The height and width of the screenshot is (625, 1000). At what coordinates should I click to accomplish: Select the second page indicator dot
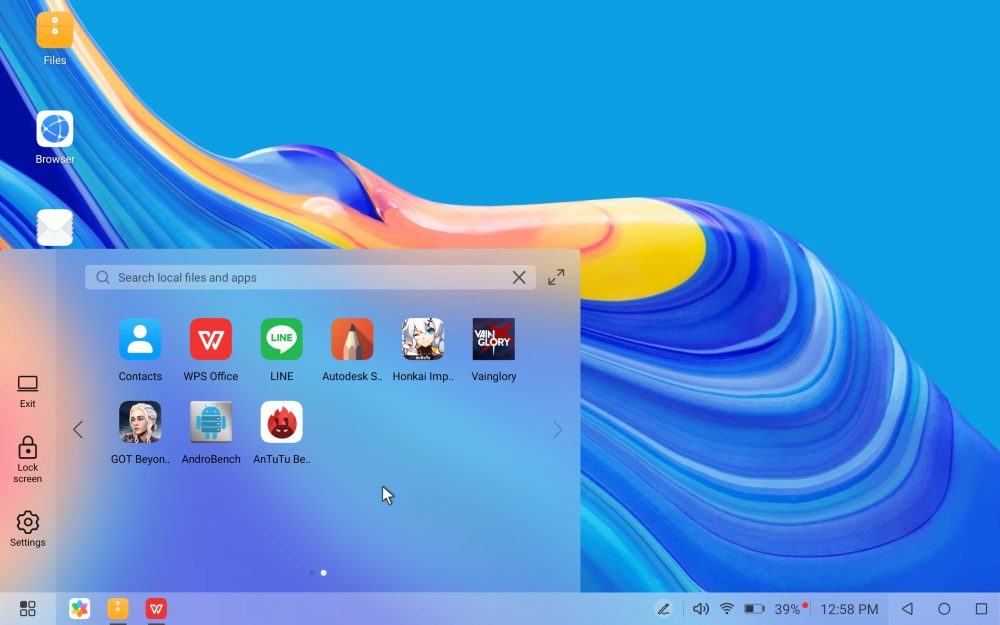[x=323, y=573]
